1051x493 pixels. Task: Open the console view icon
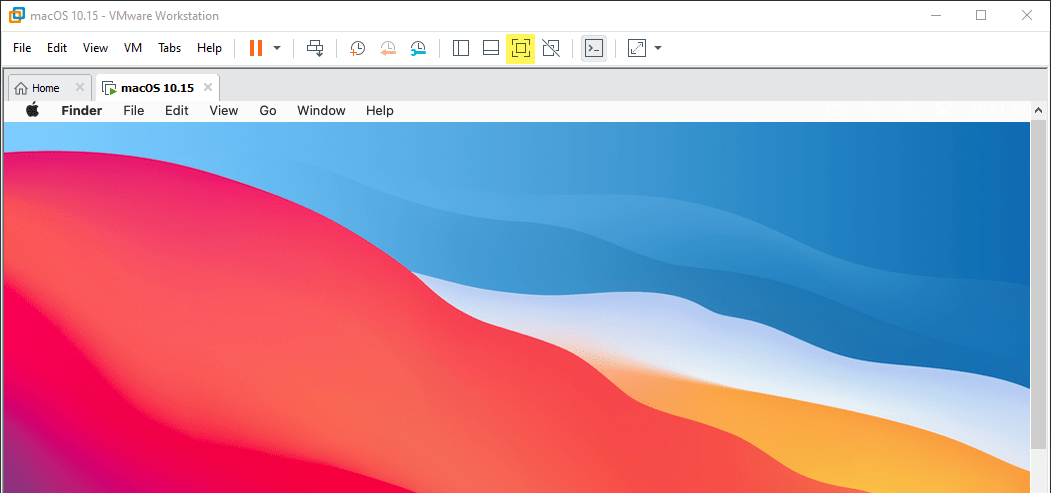(594, 48)
